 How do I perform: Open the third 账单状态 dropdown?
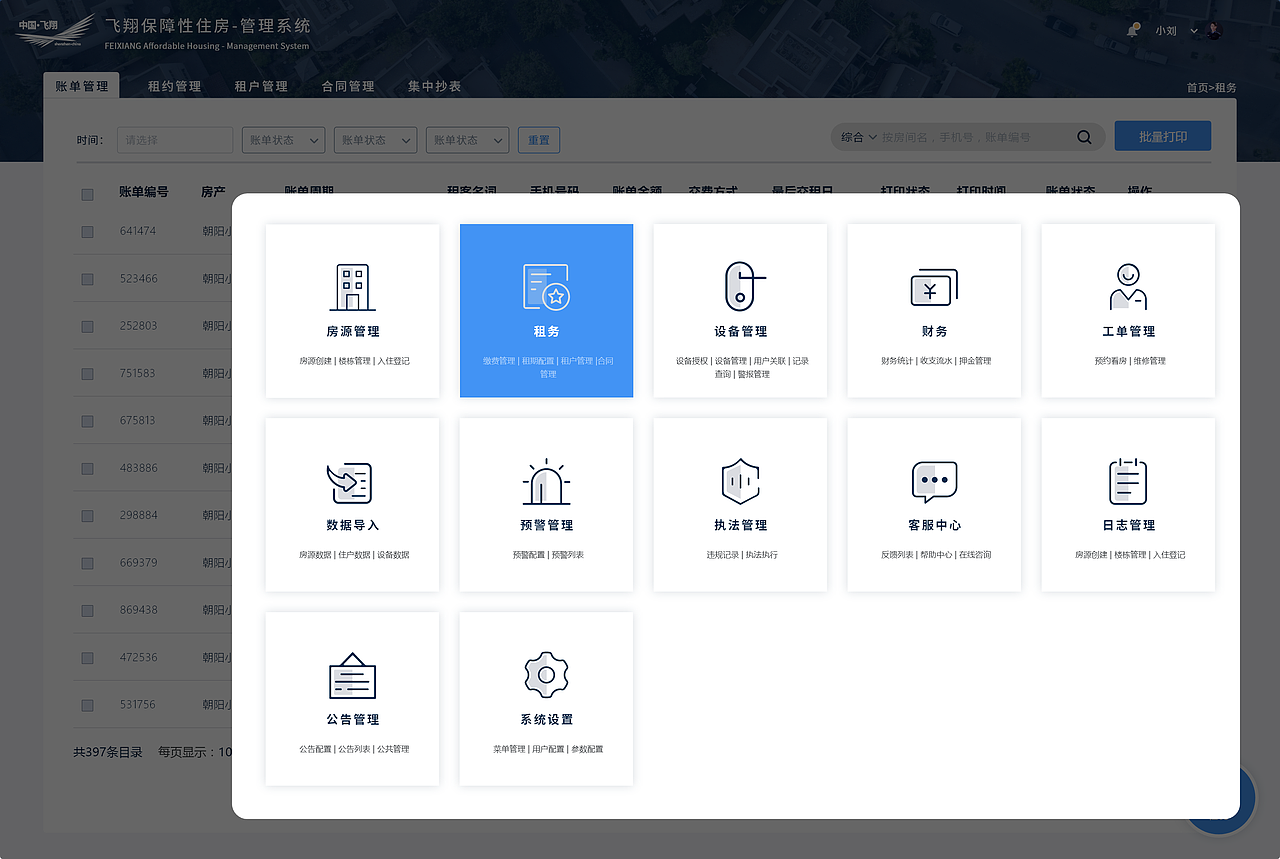467,140
